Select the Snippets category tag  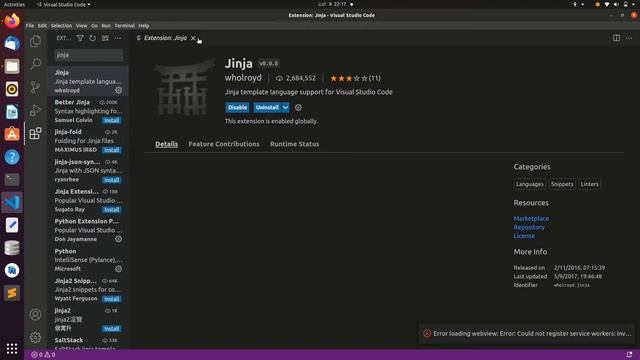562,184
